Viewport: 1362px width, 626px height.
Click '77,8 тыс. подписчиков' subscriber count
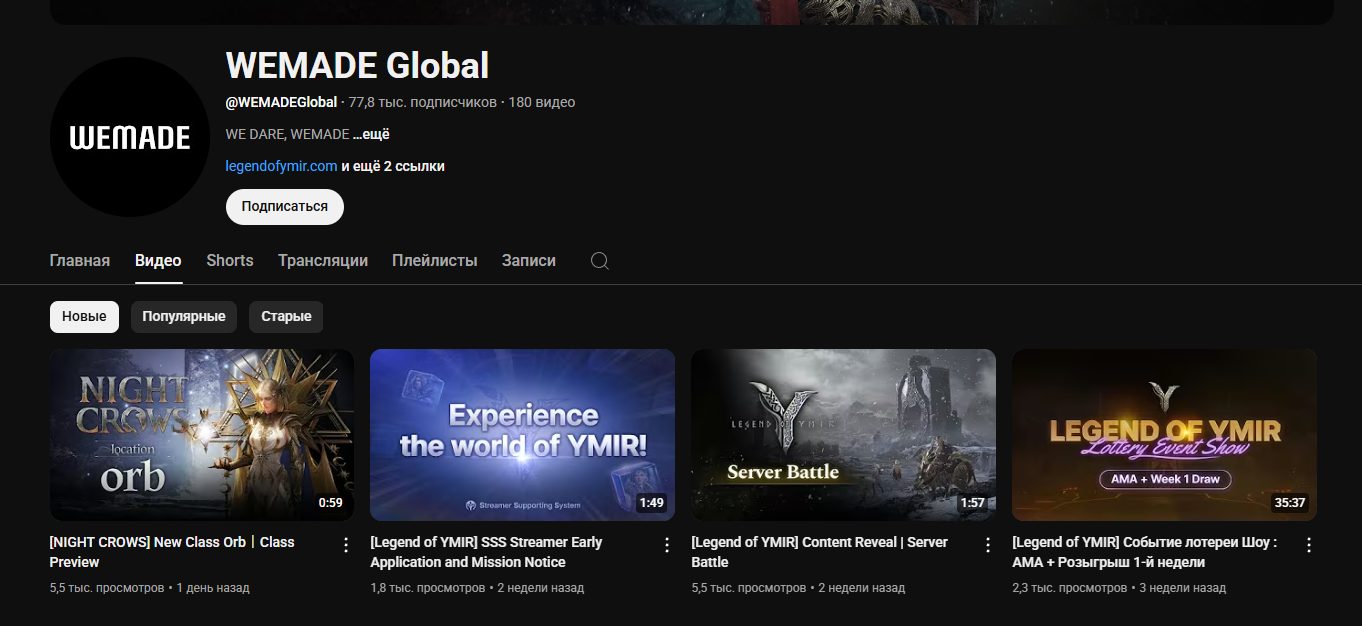click(423, 102)
